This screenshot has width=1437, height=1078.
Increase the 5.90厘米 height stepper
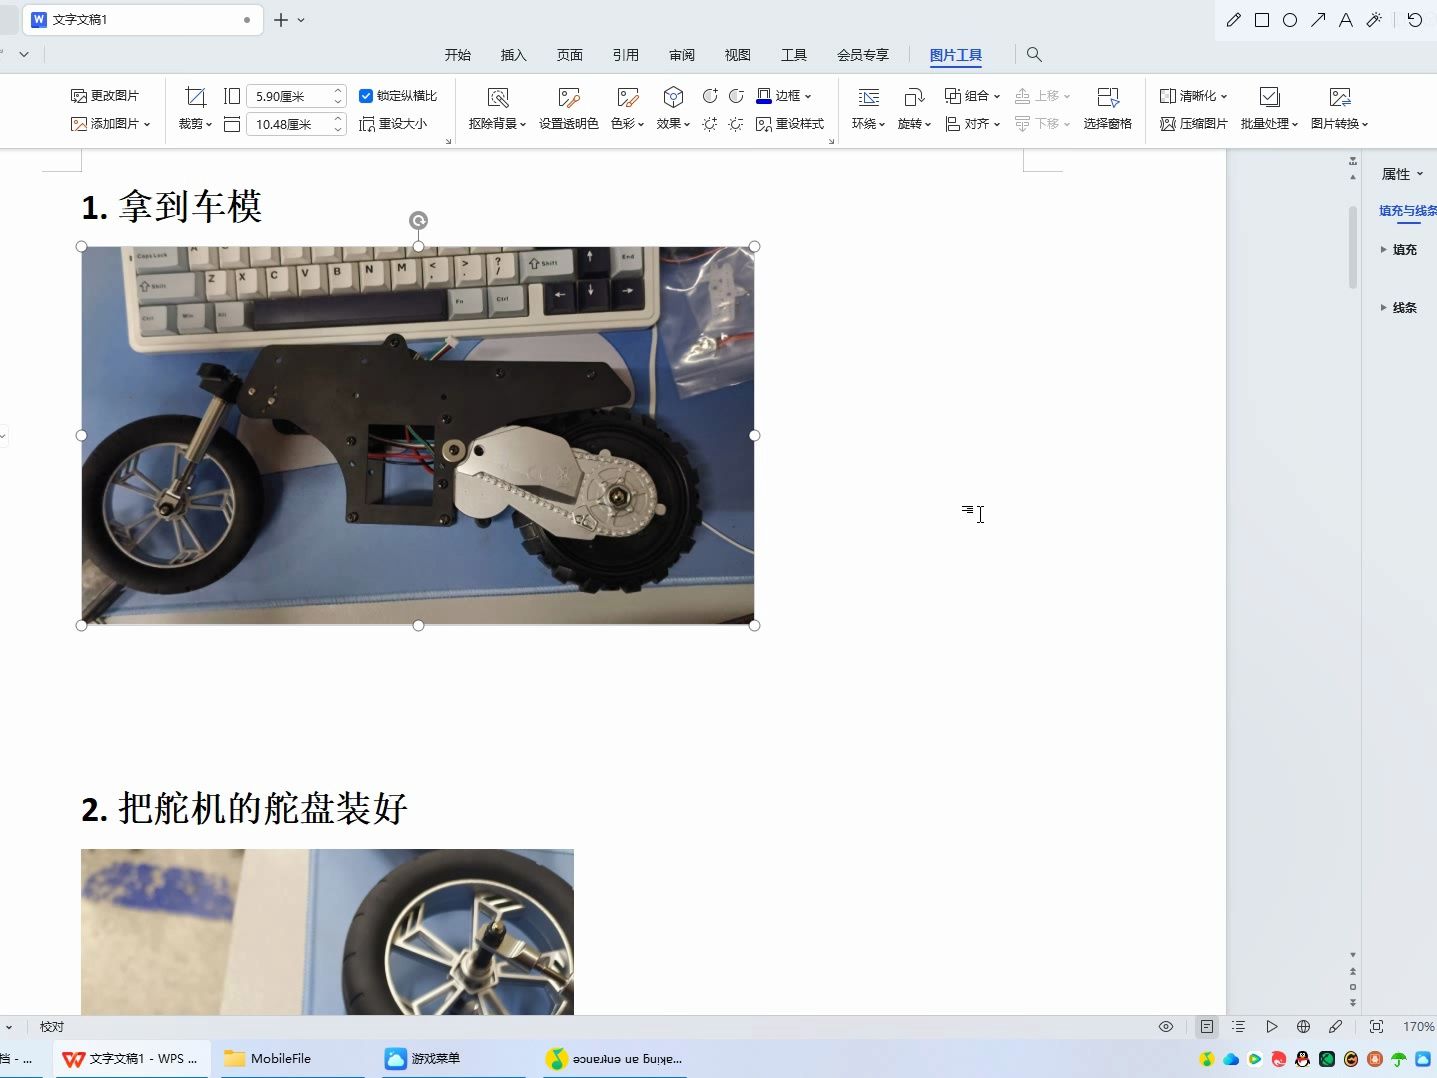tap(338, 91)
